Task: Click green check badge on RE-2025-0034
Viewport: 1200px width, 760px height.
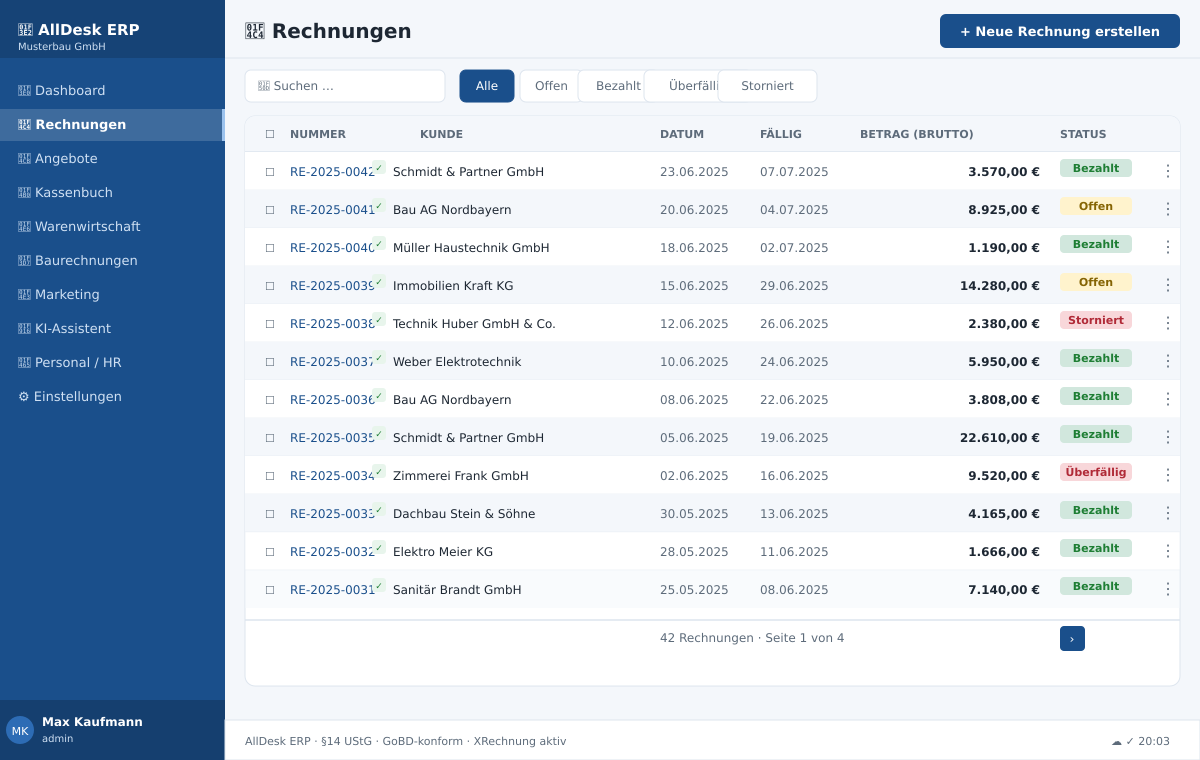Action: (x=379, y=471)
